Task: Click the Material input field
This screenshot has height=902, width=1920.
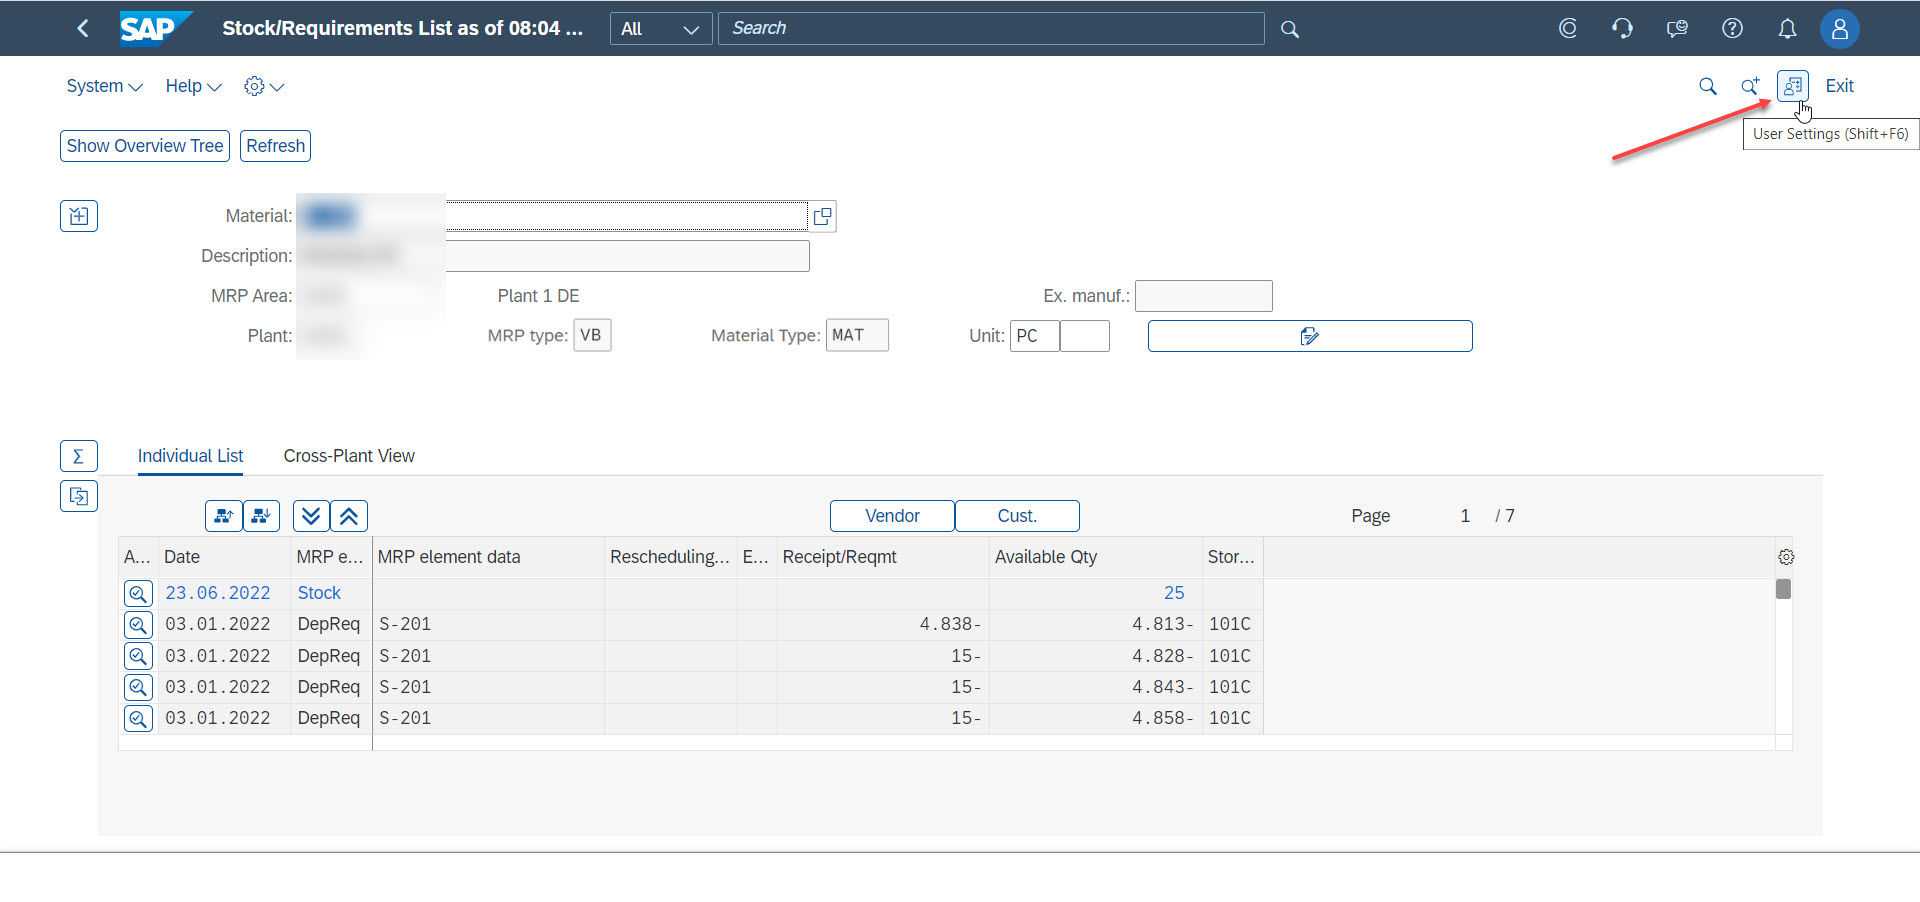Action: click(553, 216)
